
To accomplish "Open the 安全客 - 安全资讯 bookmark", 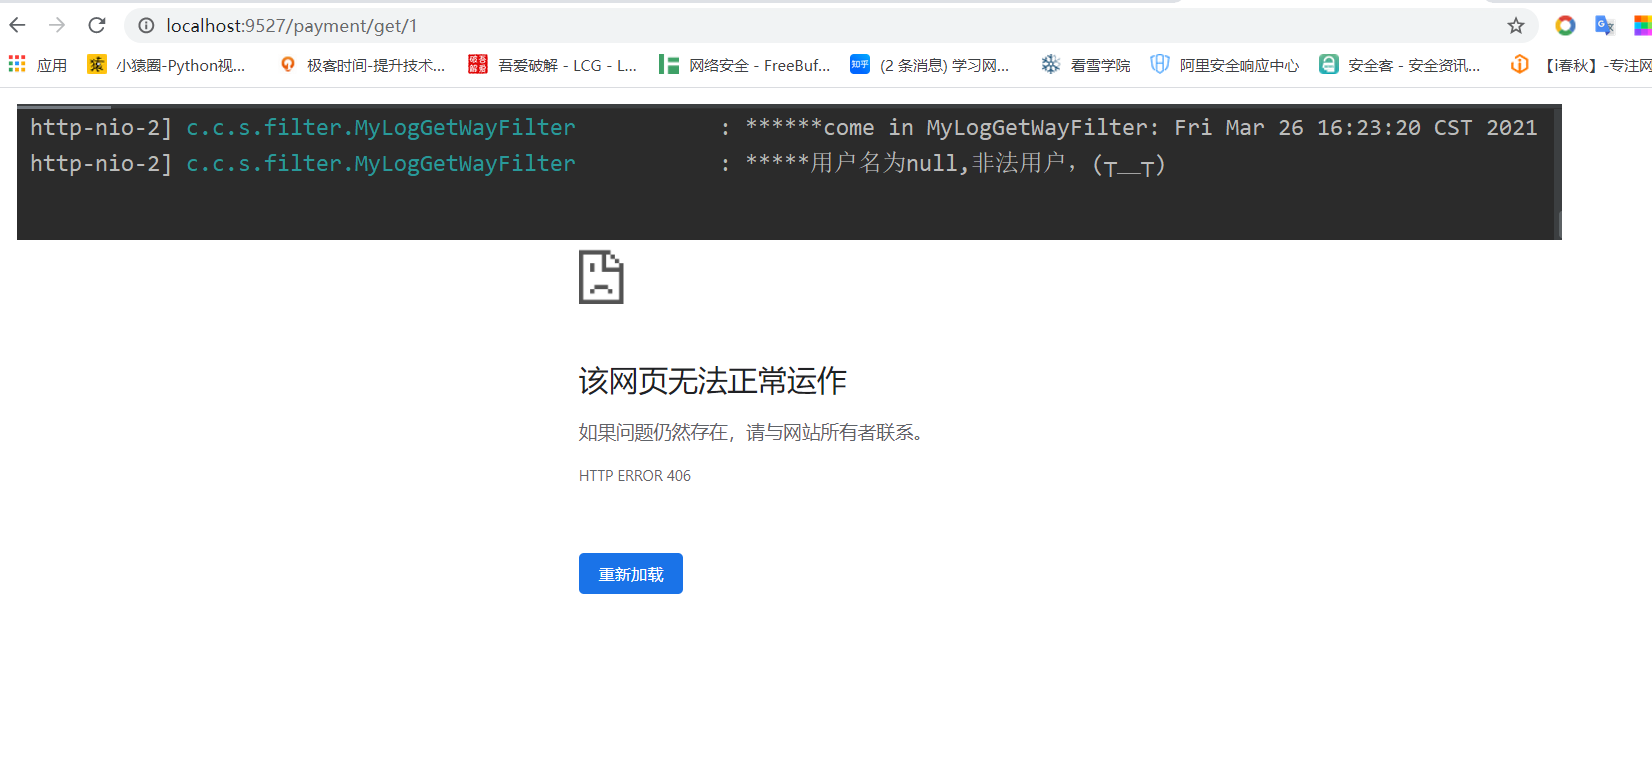I will pyautogui.click(x=1400, y=65).
